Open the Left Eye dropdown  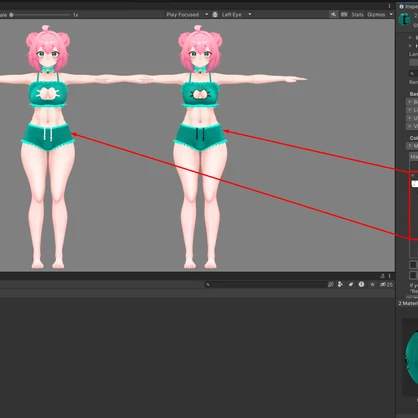(x=237, y=15)
